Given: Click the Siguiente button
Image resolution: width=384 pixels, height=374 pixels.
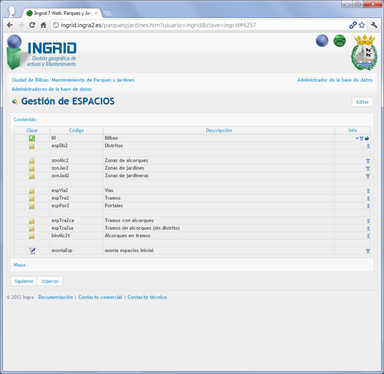Looking at the screenshot, I should (24, 281).
